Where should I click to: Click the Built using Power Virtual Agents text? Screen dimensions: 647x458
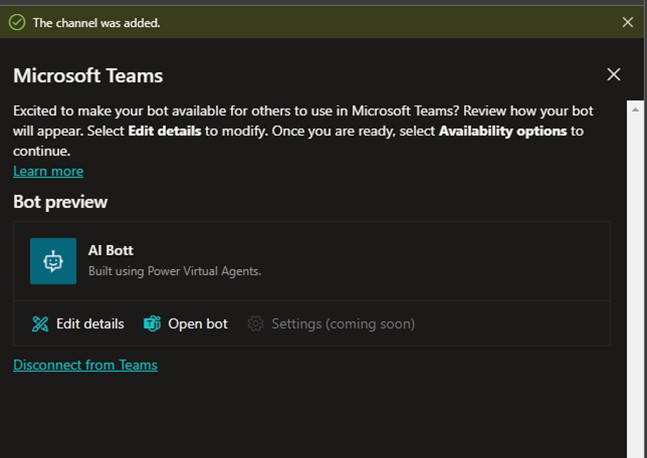[174, 270]
